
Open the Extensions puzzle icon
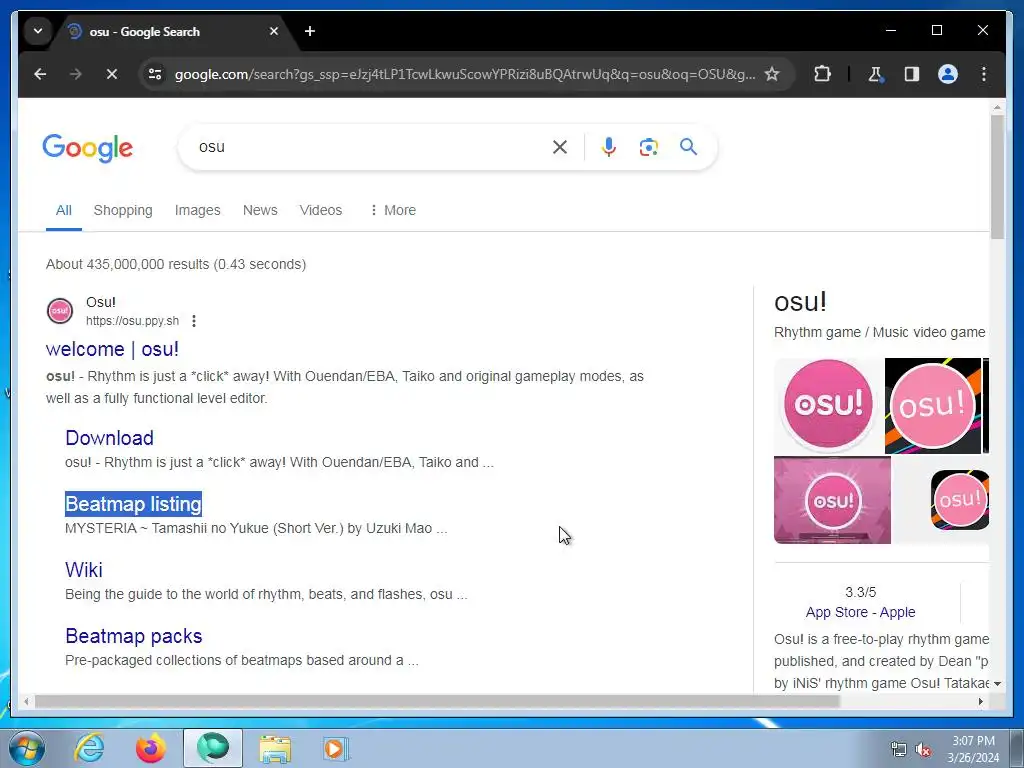(x=822, y=74)
